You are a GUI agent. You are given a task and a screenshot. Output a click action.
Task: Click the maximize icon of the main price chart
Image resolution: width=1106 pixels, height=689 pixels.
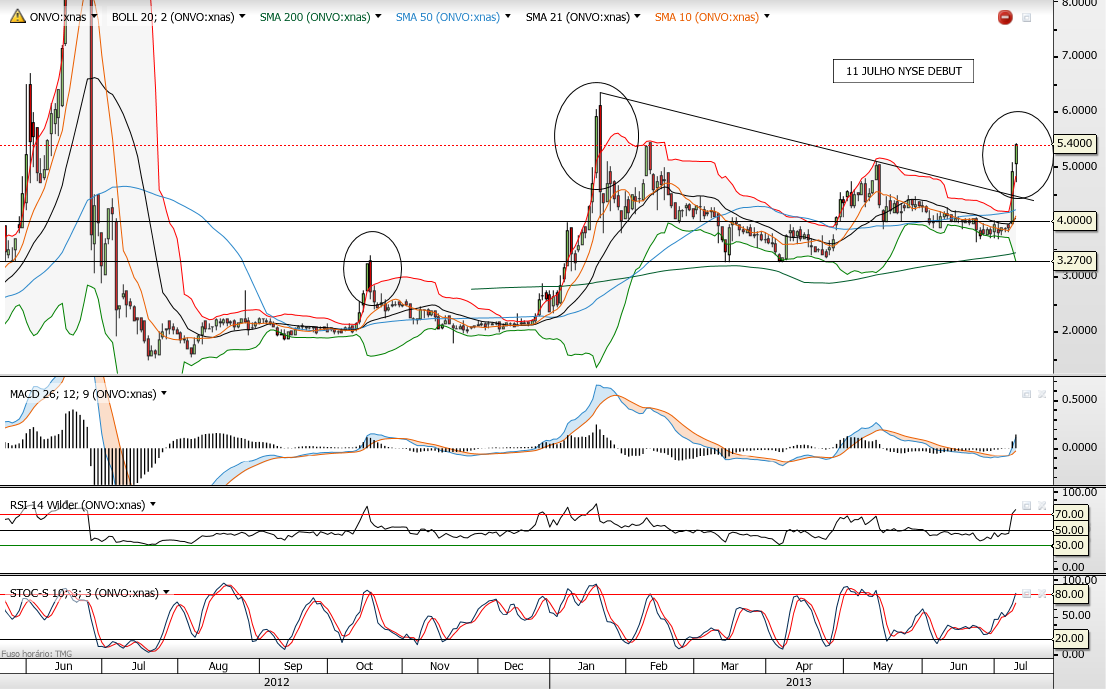pyautogui.click(x=1027, y=18)
